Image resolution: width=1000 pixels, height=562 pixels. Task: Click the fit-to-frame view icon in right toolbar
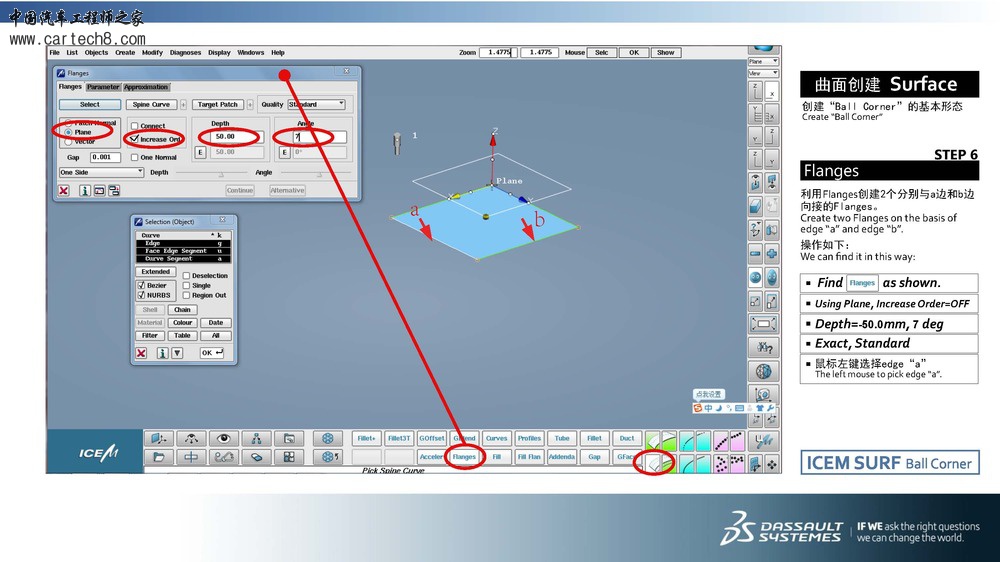[763, 324]
